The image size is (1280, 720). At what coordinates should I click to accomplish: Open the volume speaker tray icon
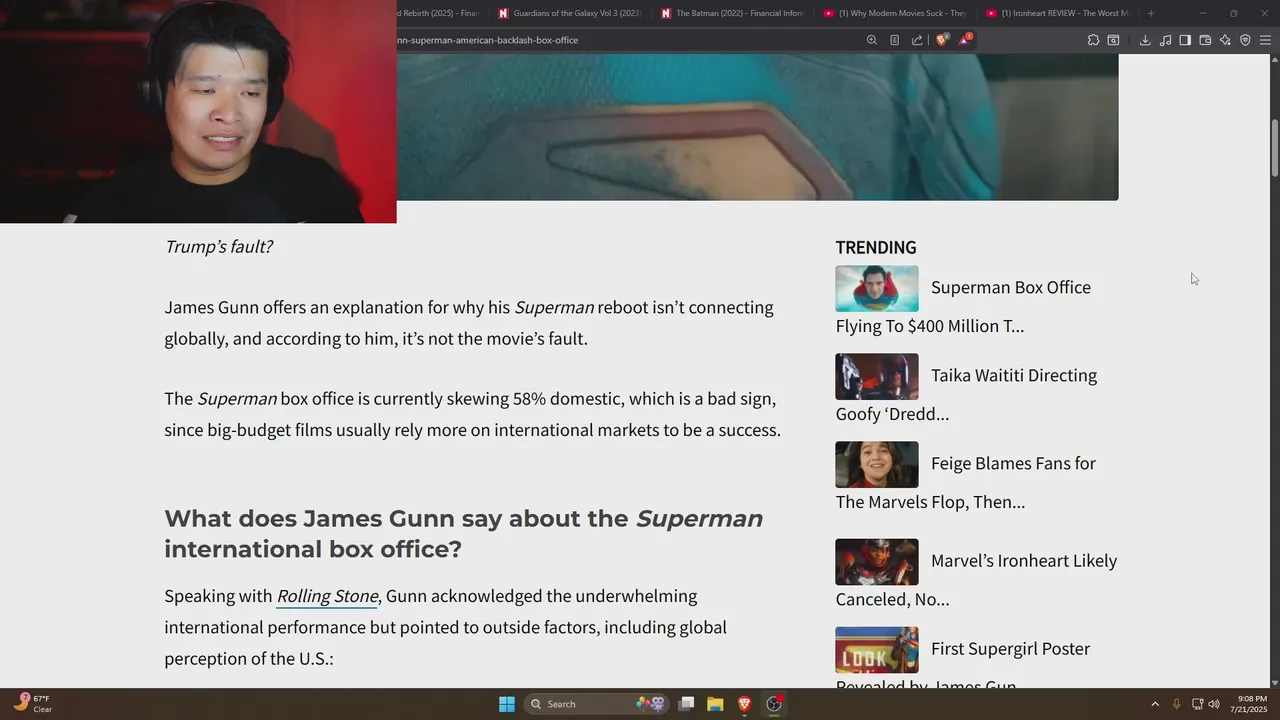1214,704
